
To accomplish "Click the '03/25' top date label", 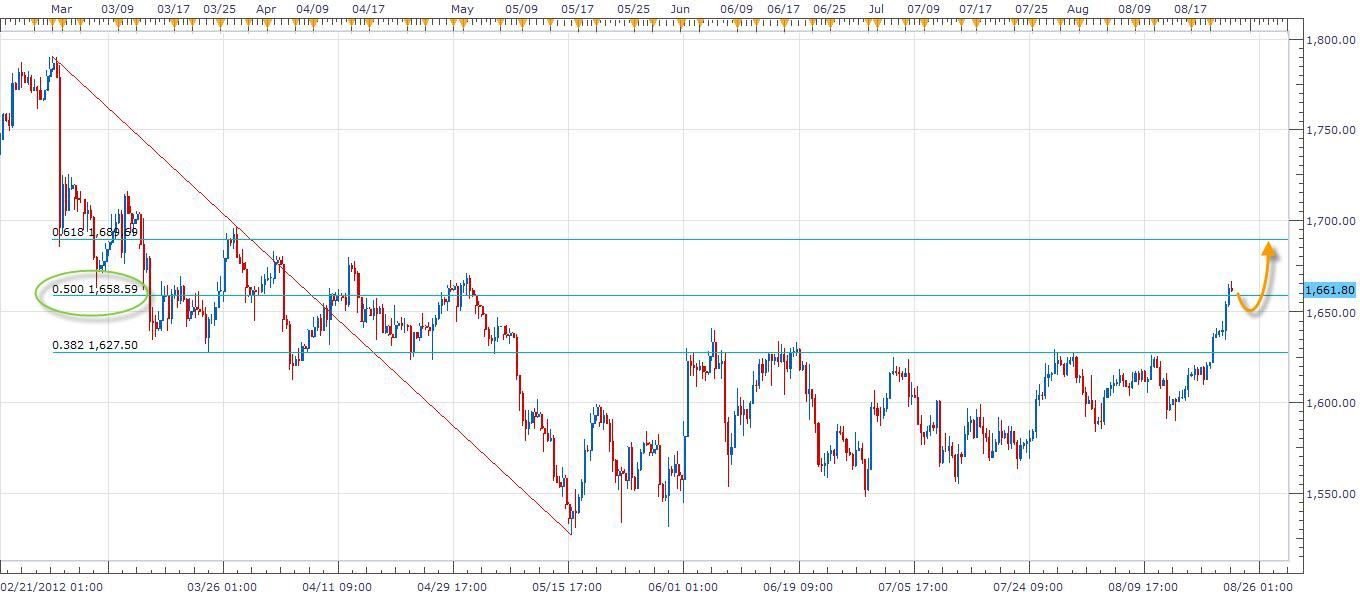I will 219,9.
